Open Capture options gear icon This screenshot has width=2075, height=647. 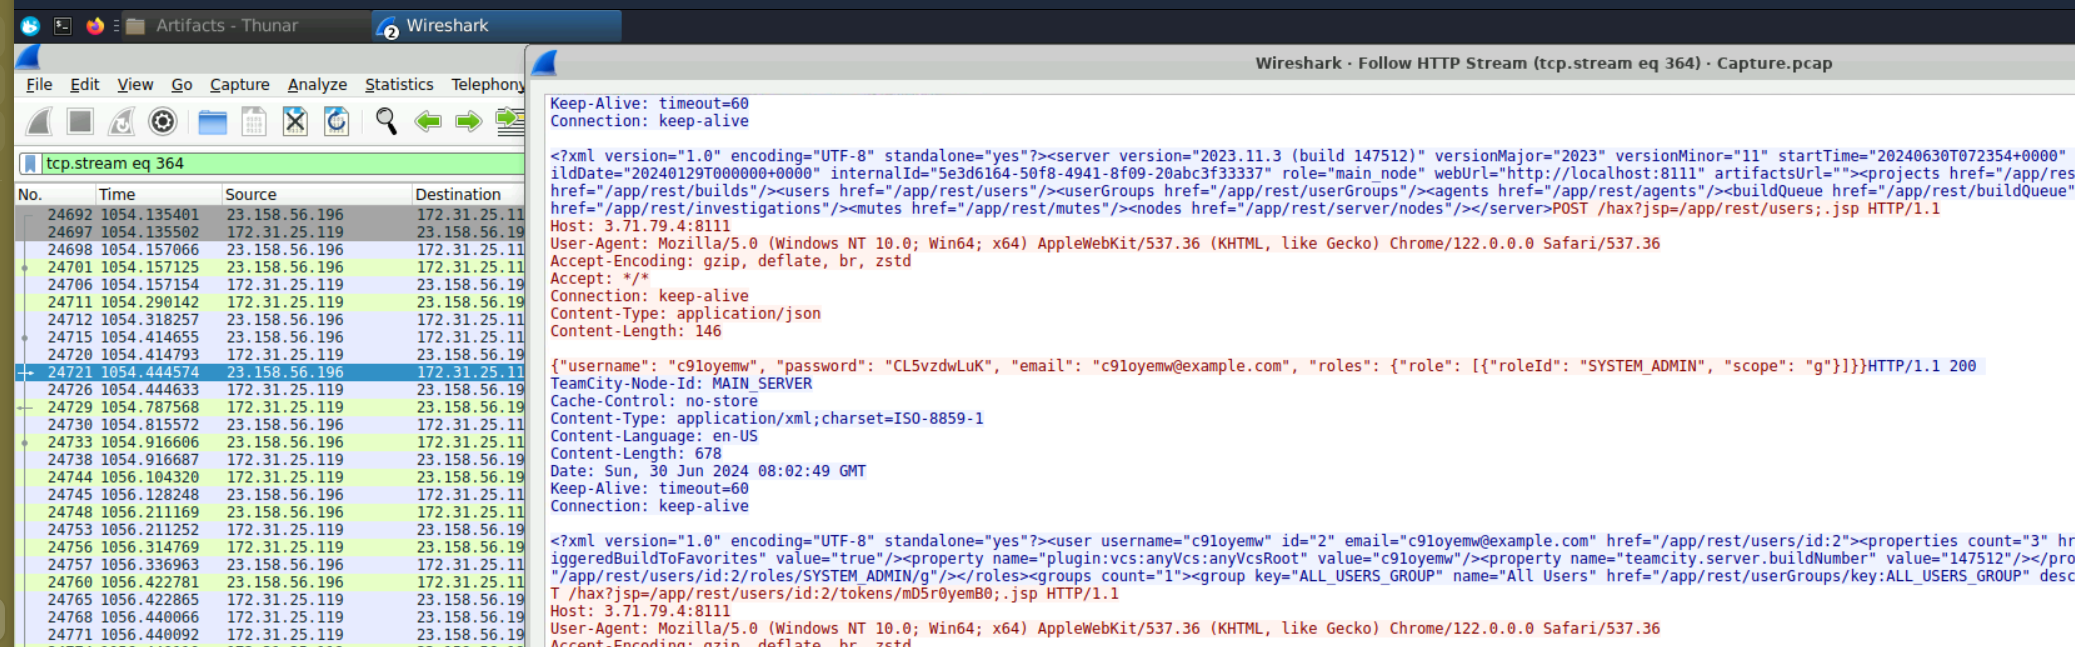(x=162, y=122)
